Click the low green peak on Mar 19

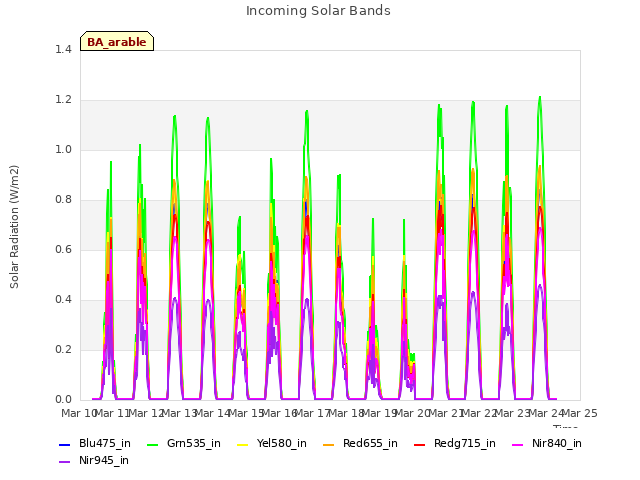point(373,220)
